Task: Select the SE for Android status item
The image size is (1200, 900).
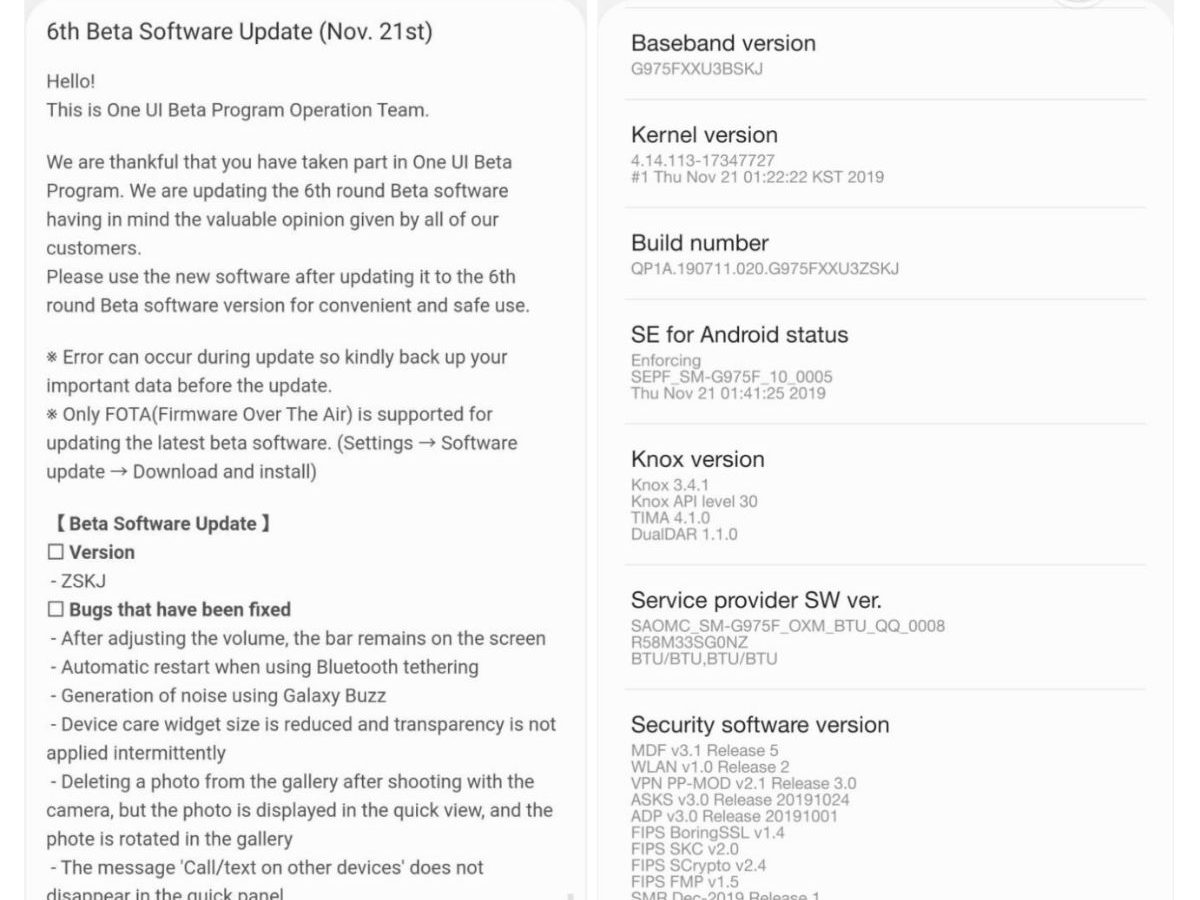Action: point(739,335)
